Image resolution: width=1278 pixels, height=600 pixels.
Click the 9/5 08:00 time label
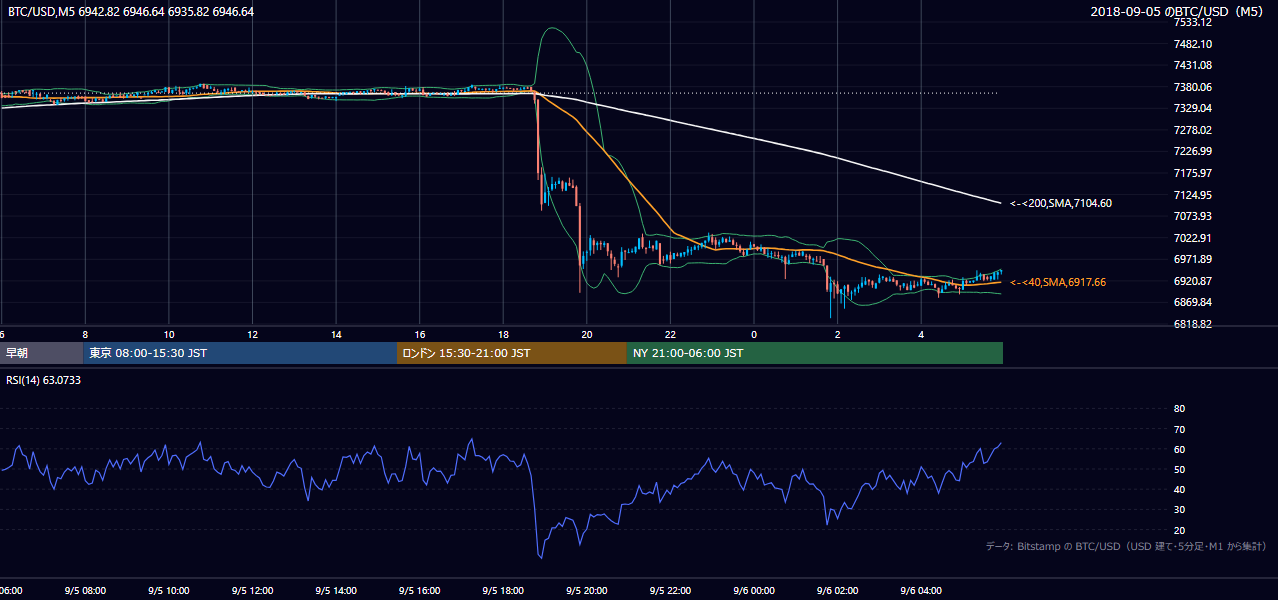tap(85, 591)
